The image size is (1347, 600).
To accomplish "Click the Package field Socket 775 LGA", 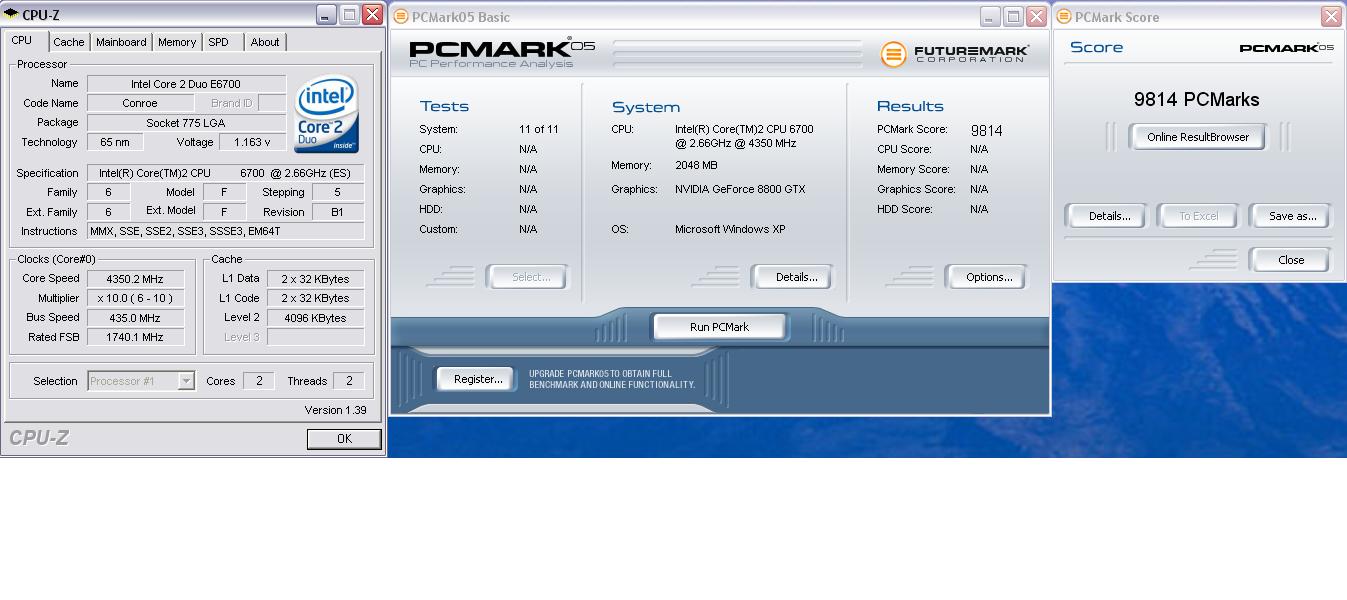I will pos(186,122).
